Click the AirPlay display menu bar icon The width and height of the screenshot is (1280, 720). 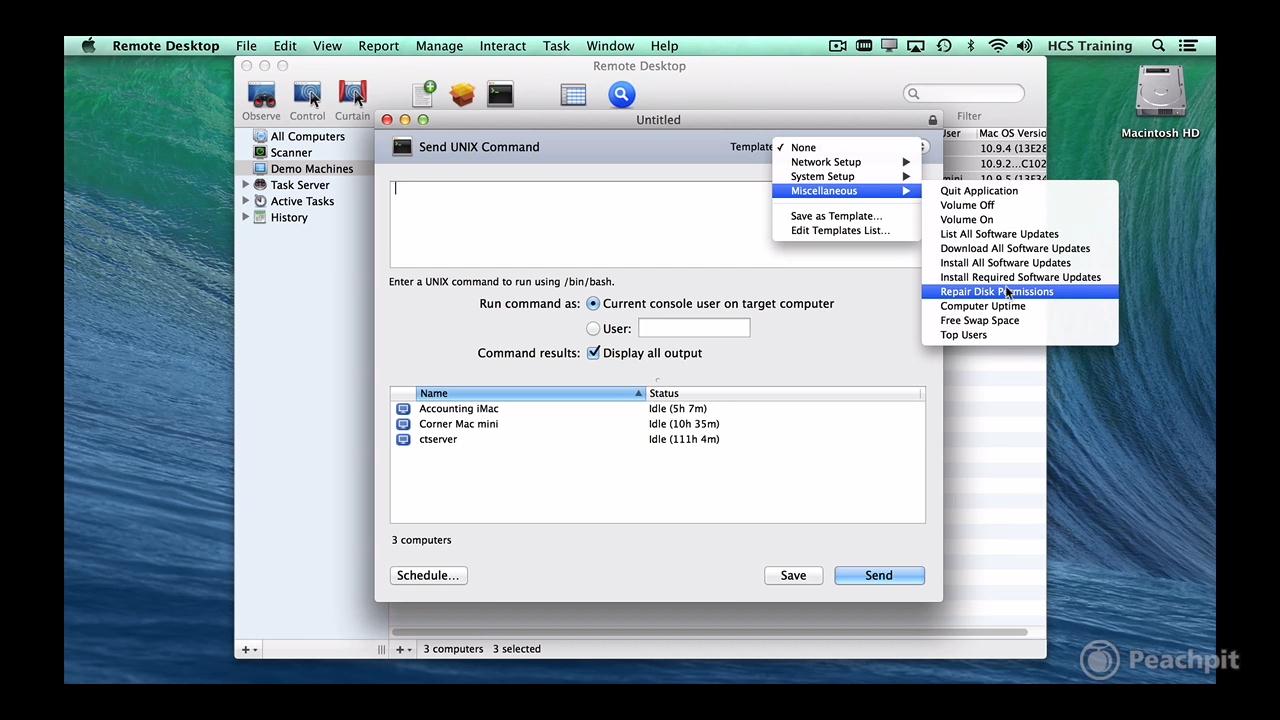pyautogui.click(x=916, y=46)
